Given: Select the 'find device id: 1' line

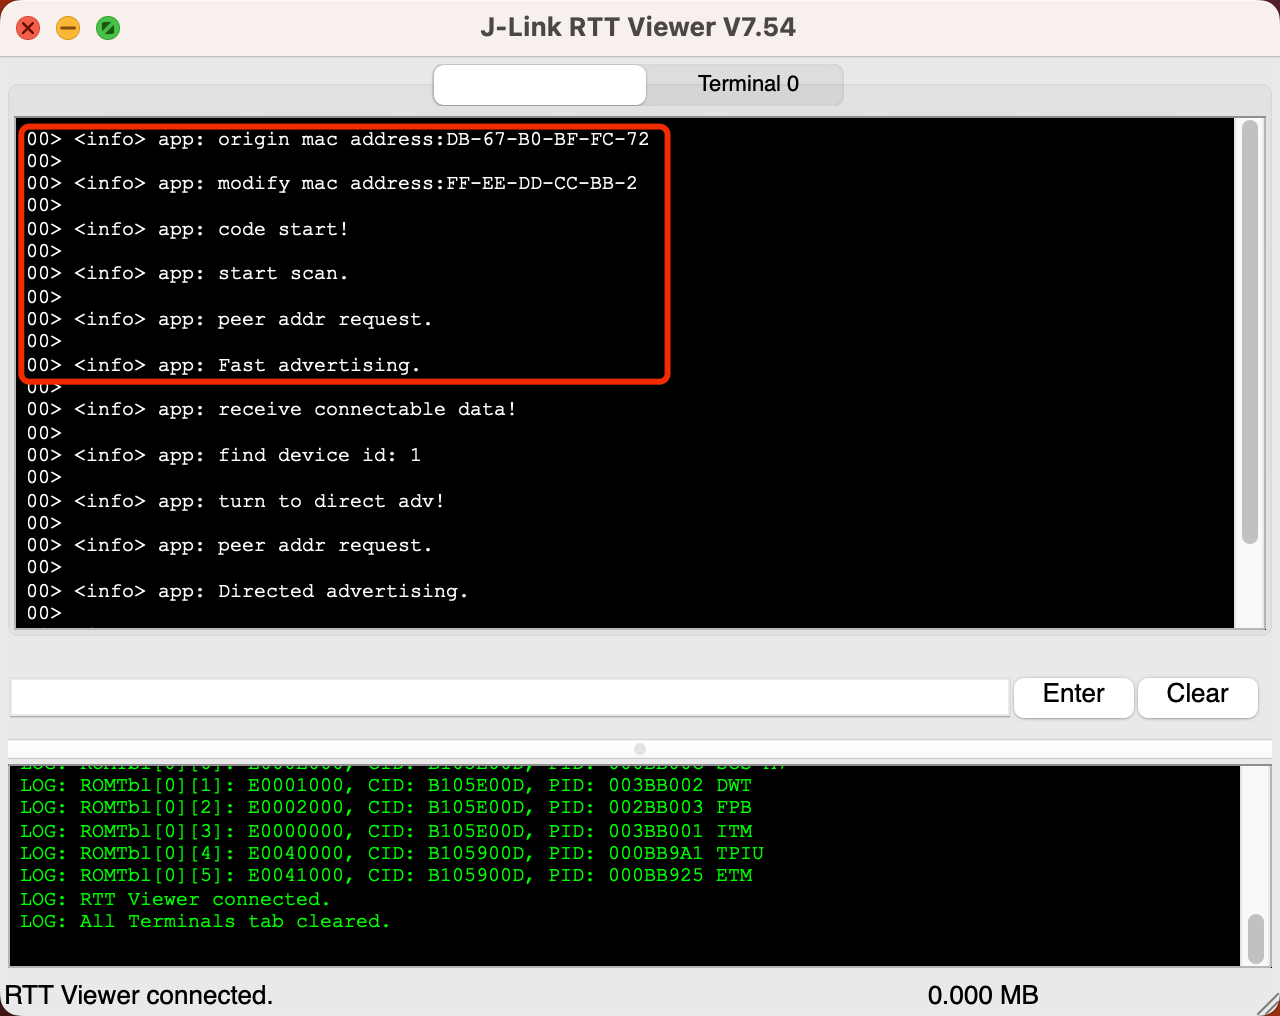Looking at the screenshot, I should tap(224, 455).
